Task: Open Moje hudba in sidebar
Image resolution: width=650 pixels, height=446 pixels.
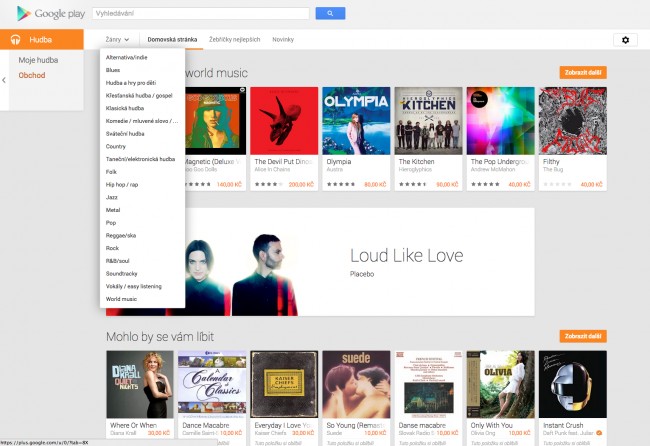Action: click(38, 60)
